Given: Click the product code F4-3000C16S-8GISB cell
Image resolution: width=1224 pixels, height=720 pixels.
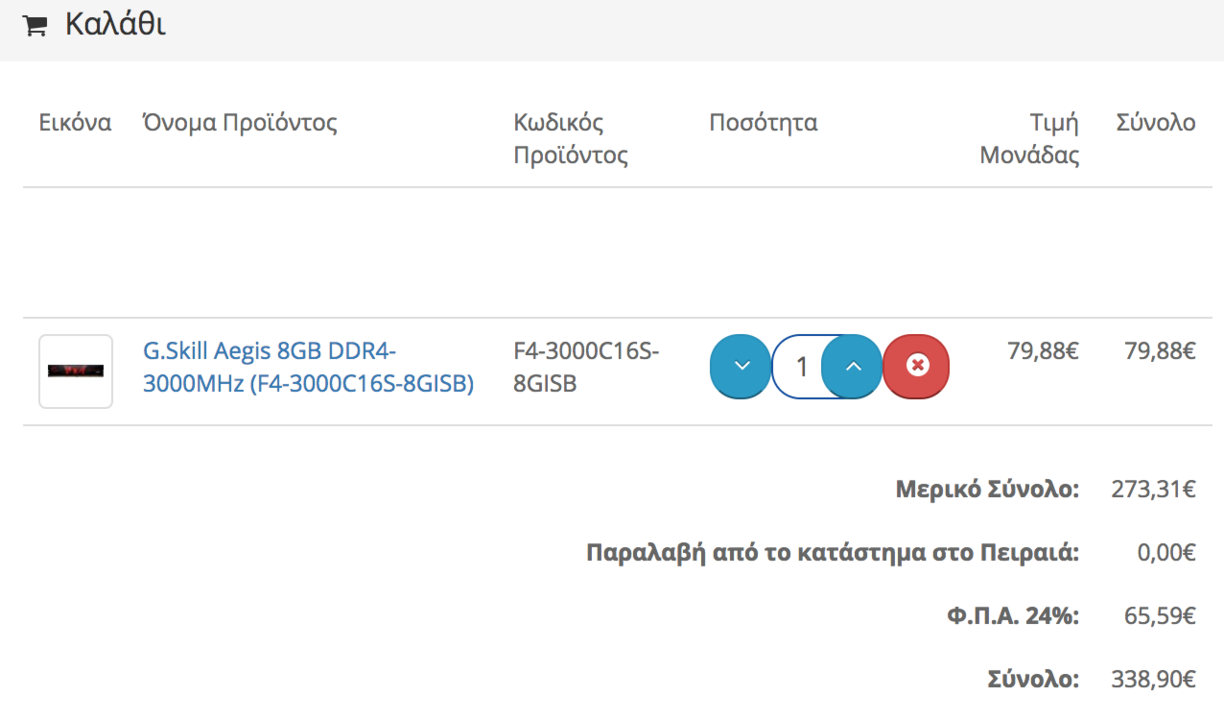Looking at the screenshot, I should [x=586, y=367].
